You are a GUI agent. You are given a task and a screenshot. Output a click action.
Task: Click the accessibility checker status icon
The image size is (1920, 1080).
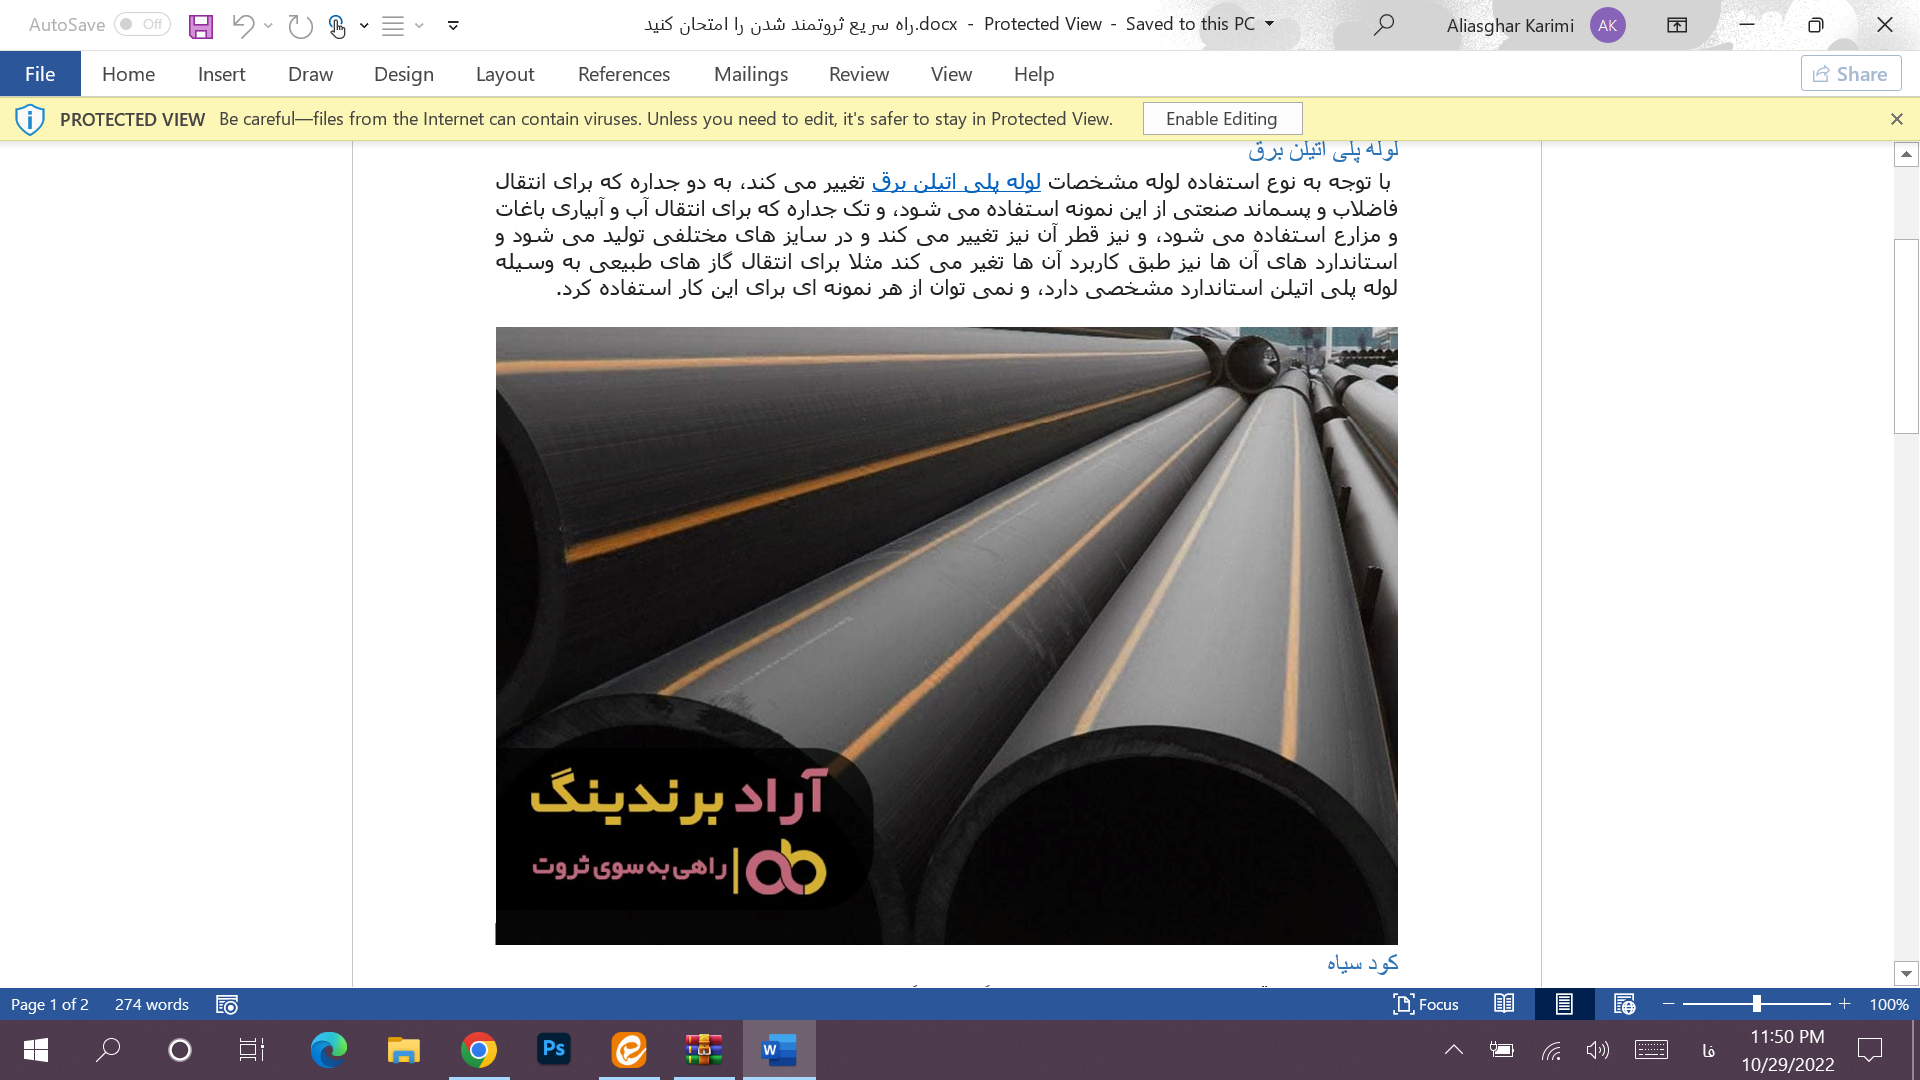(227, 1004)
